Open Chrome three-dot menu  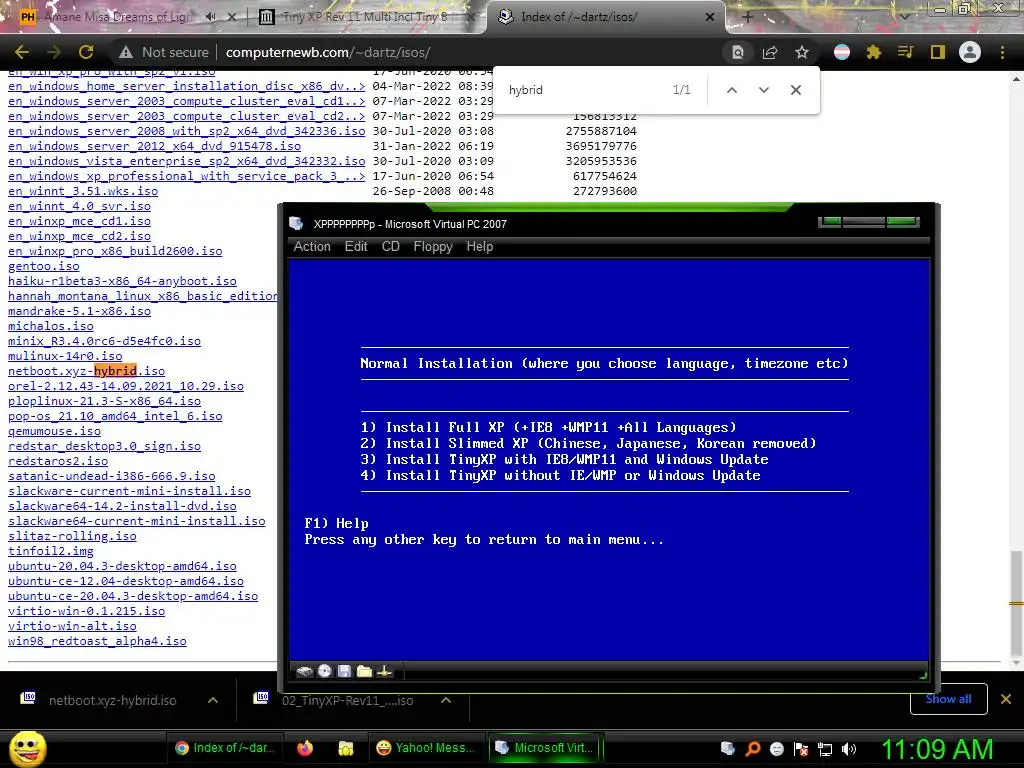[1002, 52]
